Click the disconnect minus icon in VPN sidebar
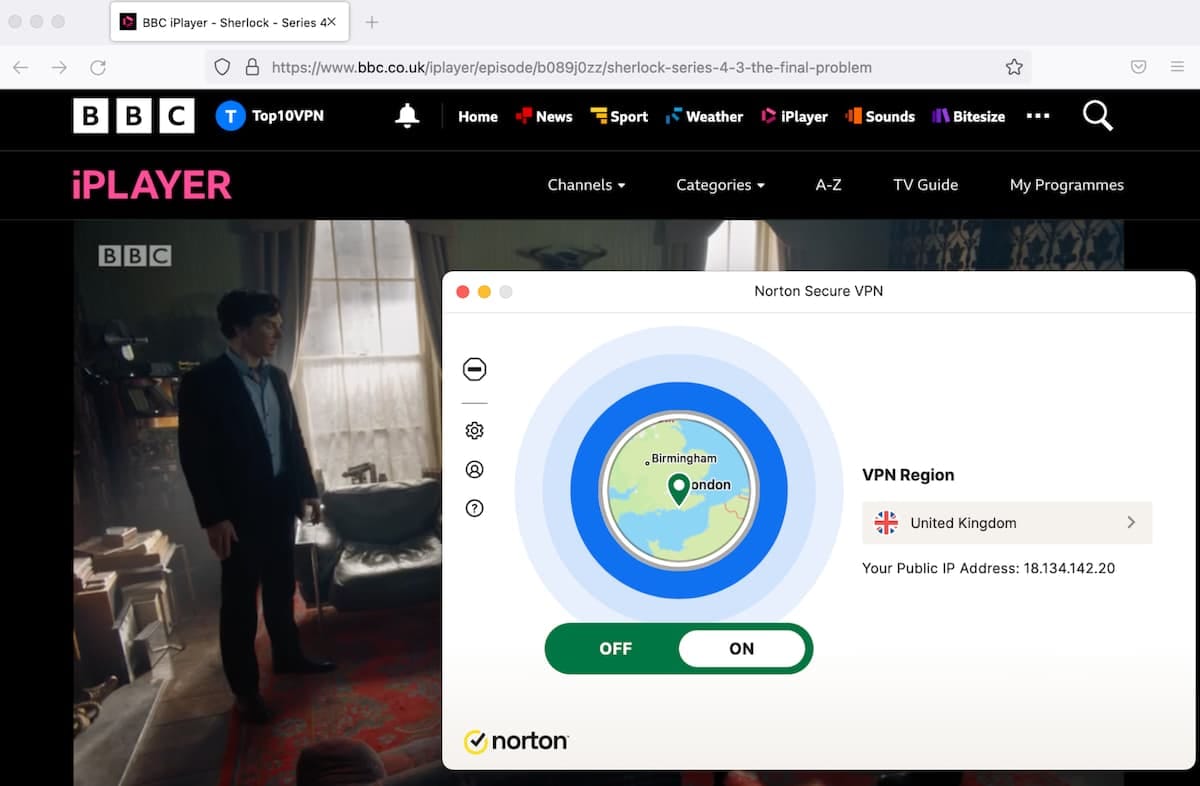Image resolution: width=1200 pixels, height=786 pixels. pyautogui.click(x=474, y=369)
